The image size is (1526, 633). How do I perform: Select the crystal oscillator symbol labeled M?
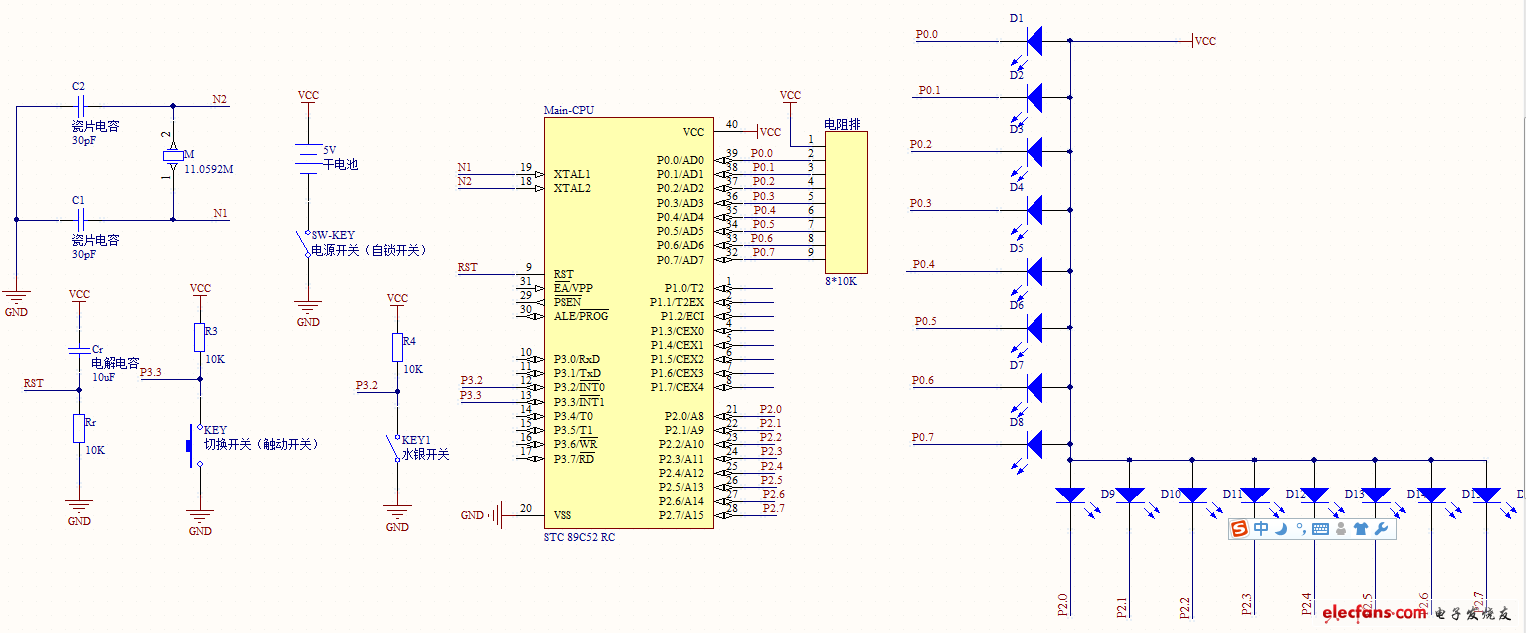173,156
